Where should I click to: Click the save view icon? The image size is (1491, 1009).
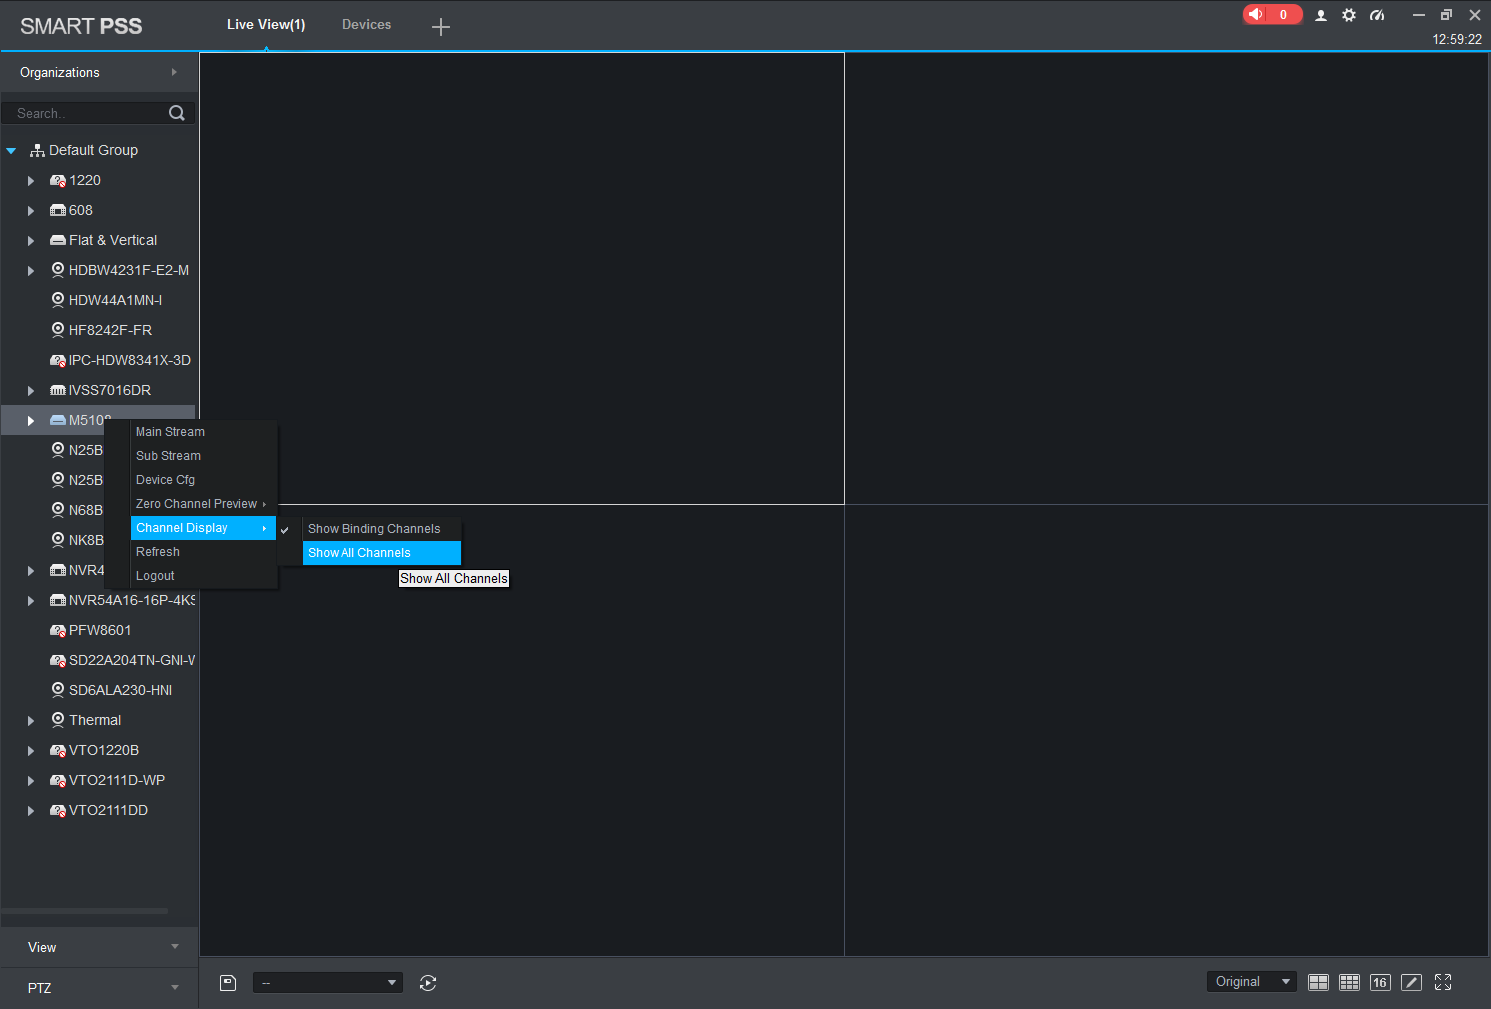(228, 983)
